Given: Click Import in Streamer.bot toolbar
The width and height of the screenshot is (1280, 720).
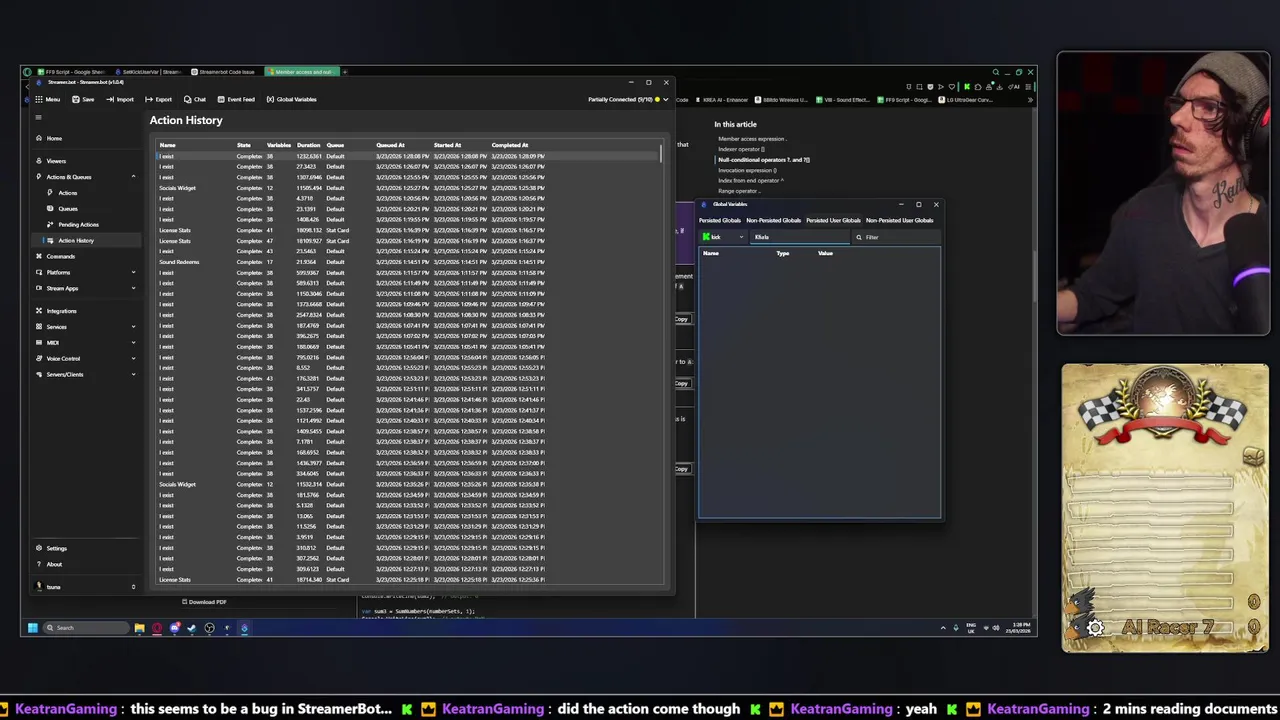Looking at the screenshot, I should point(120,99).
